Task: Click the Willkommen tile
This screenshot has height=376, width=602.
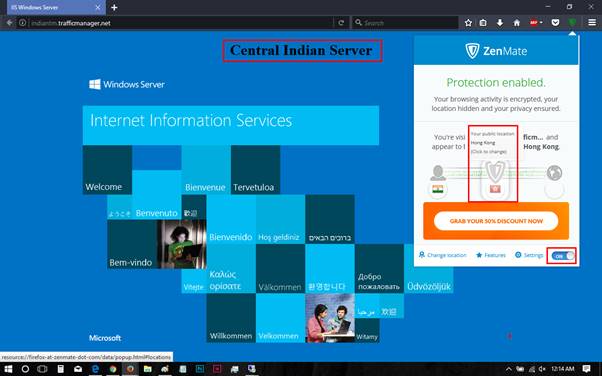Action: [231, 318]
